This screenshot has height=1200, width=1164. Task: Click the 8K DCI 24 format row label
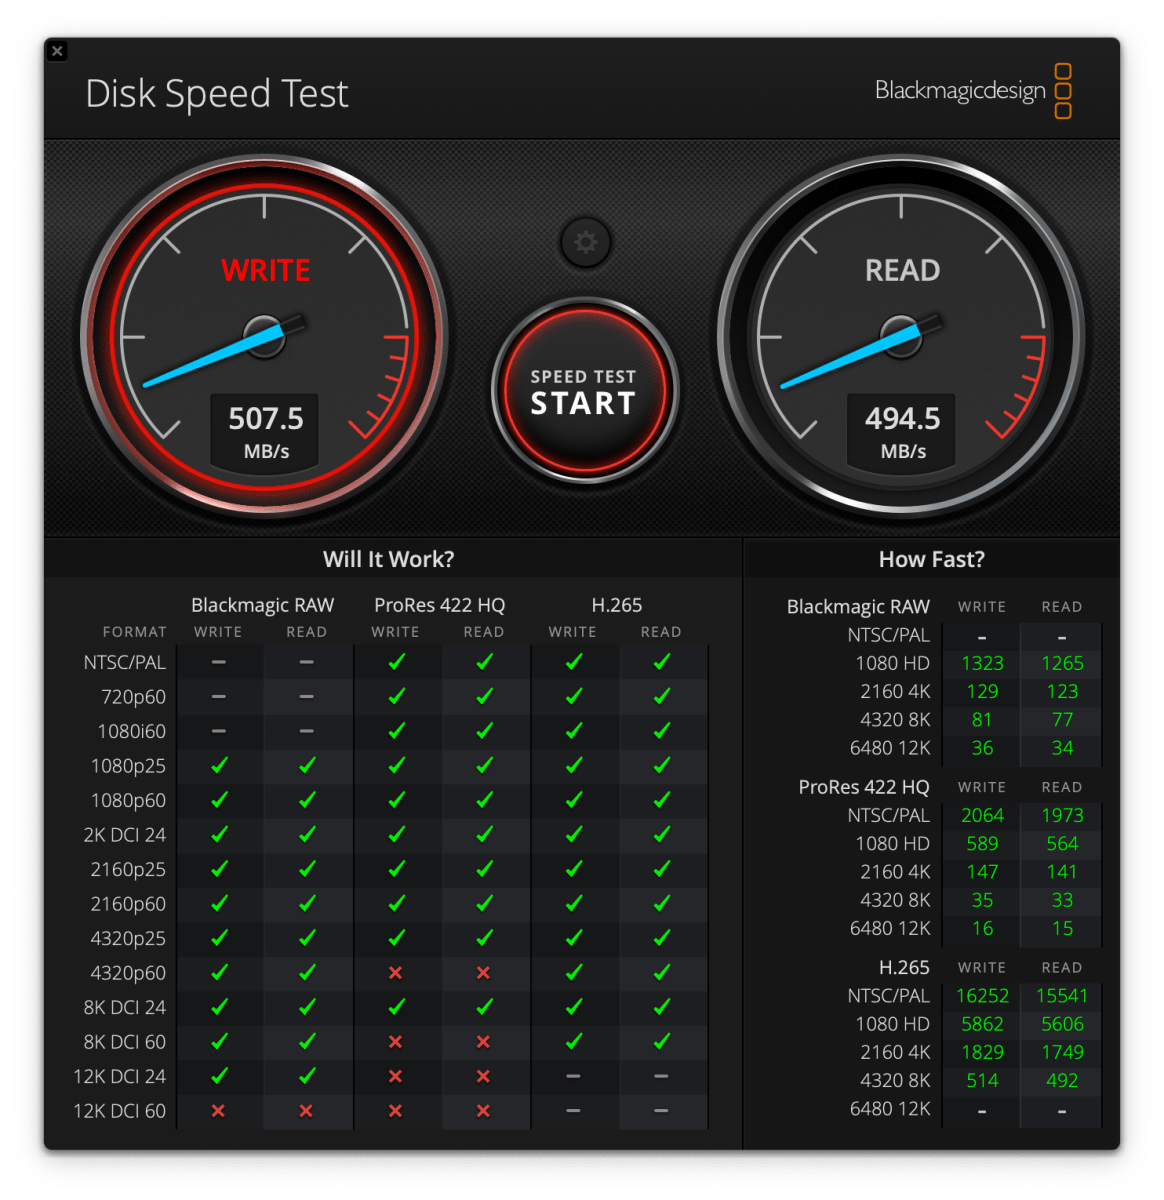[x=125, y=1007]
